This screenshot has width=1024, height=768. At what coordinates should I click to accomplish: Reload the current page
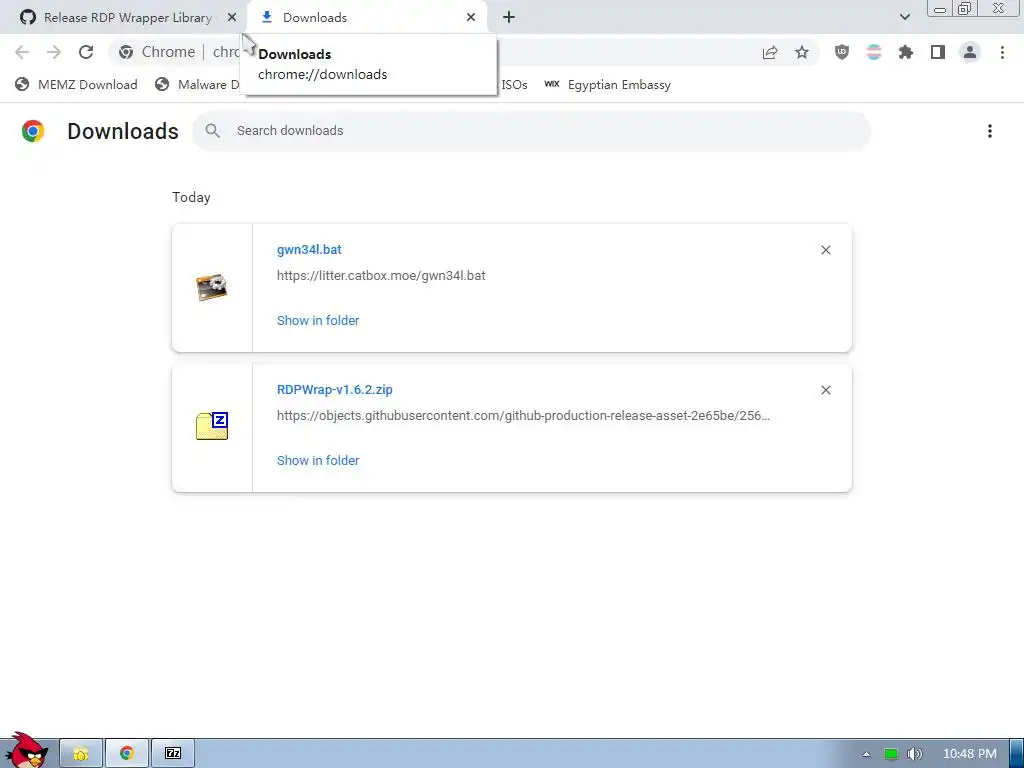[86, 52]
